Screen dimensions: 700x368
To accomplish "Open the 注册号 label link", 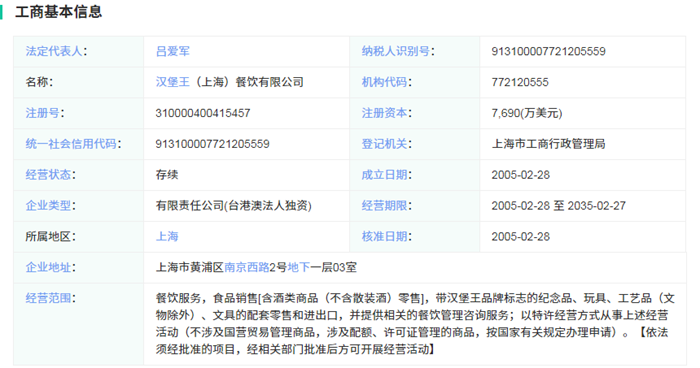I will coord(42,113).
